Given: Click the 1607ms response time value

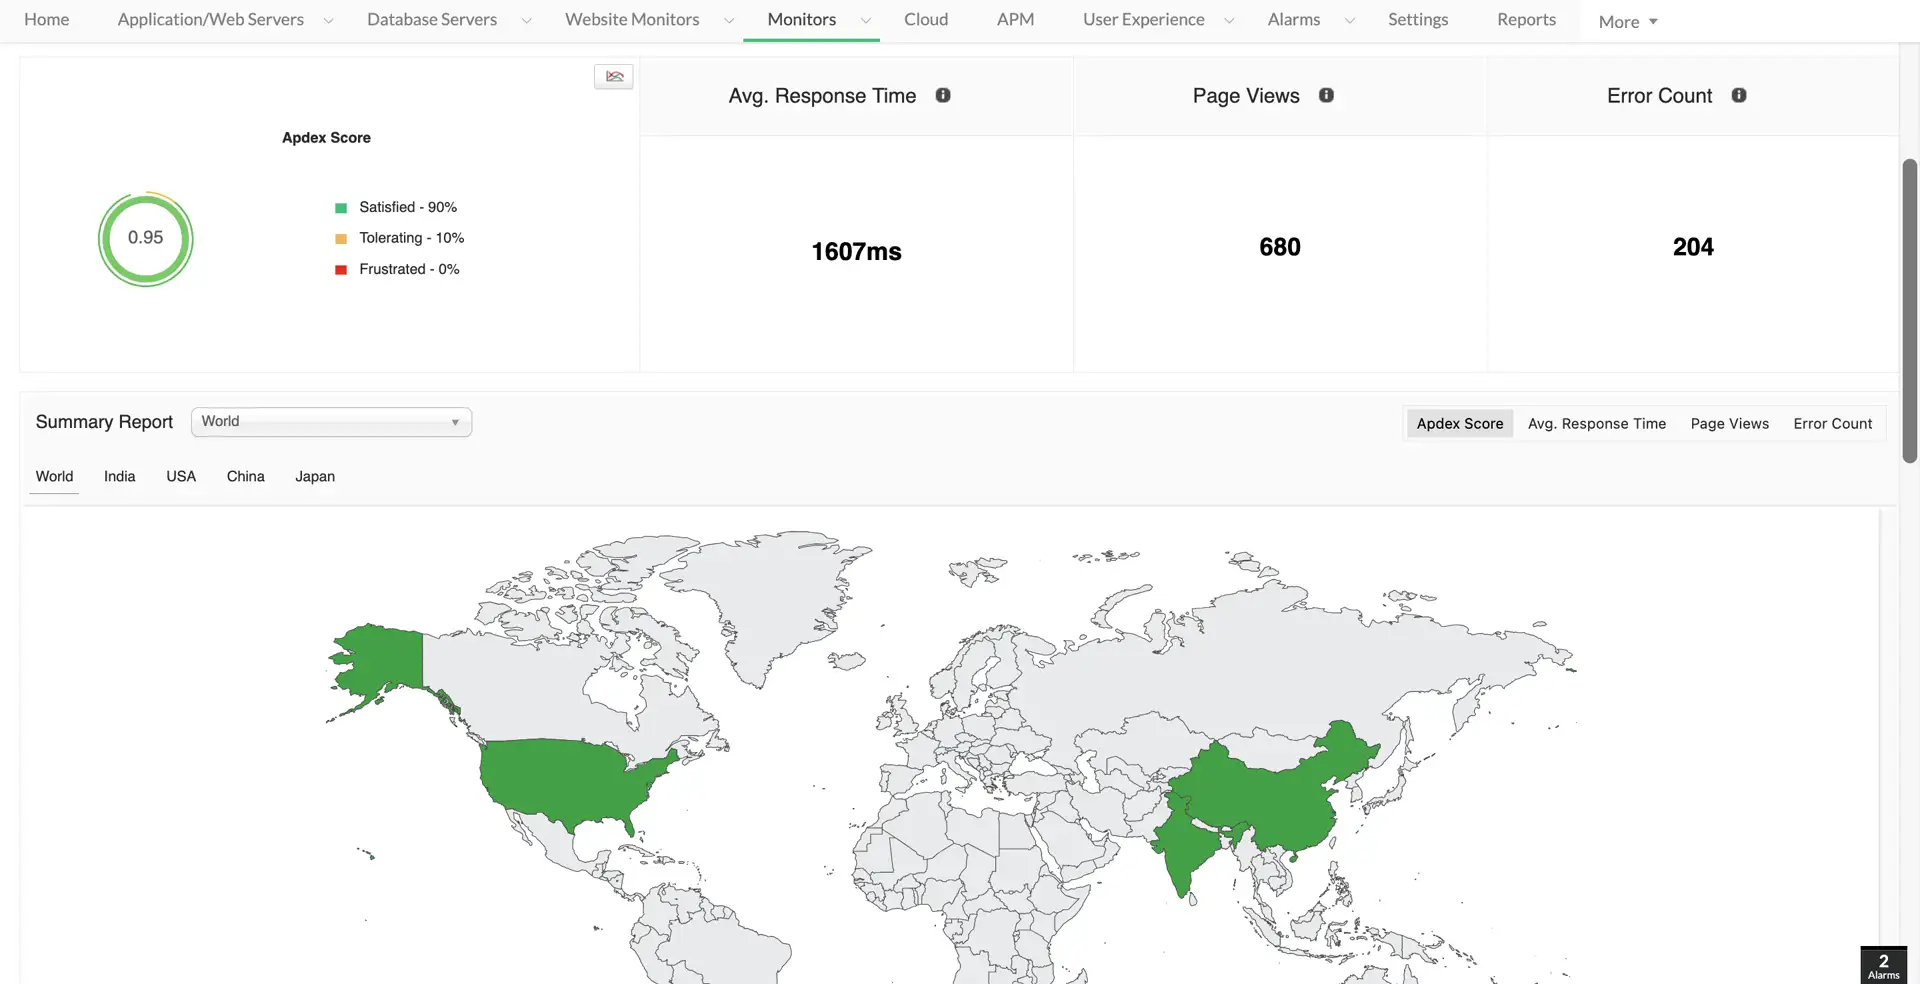Looking at the screenshot, I should coord(856,252).
